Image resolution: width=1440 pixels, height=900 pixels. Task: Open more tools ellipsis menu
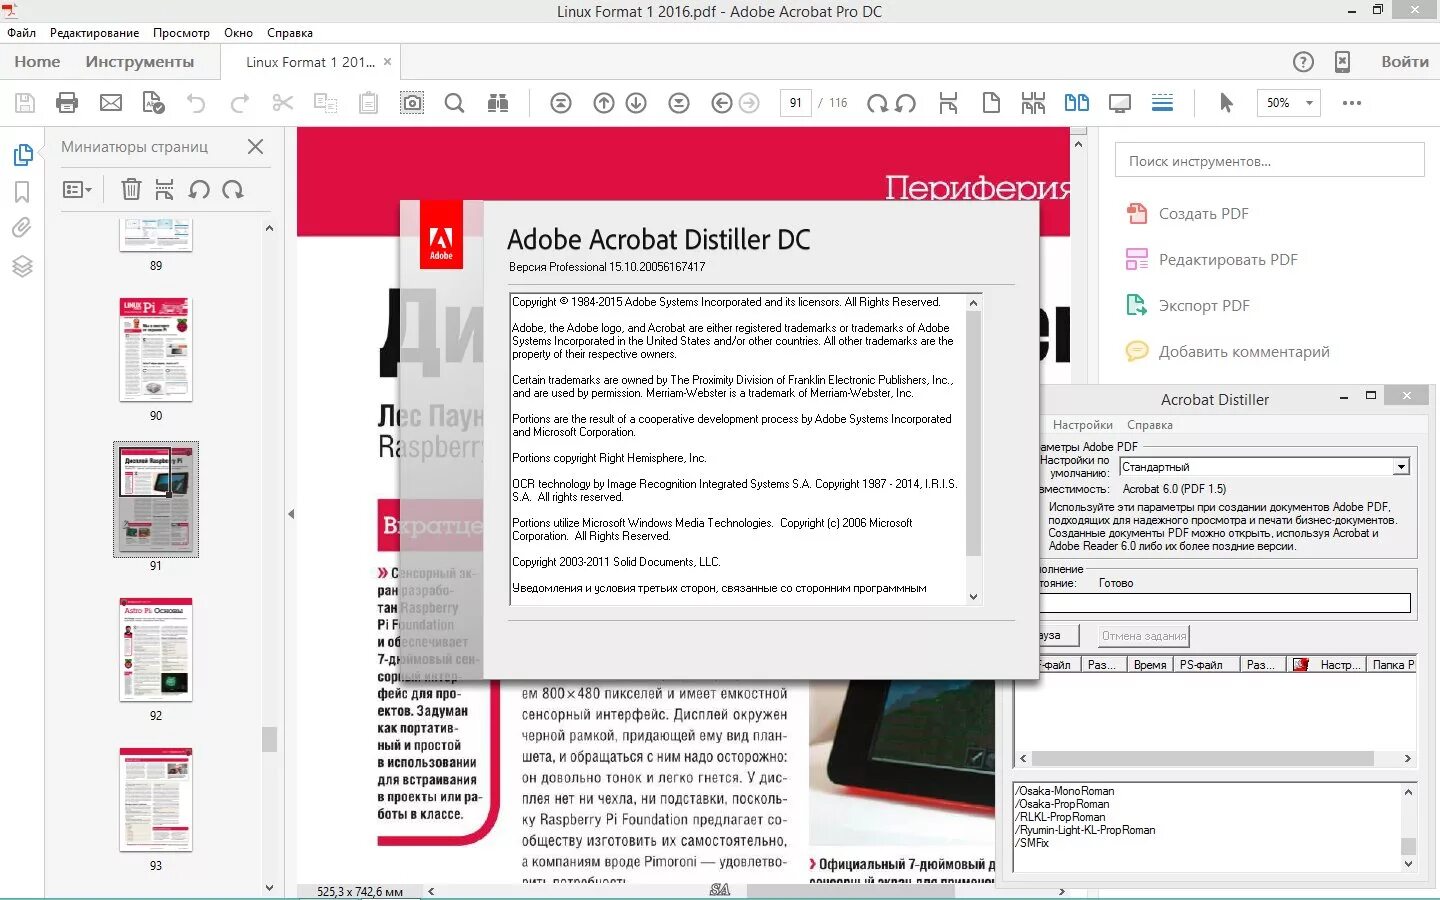tap(1352, 102)
